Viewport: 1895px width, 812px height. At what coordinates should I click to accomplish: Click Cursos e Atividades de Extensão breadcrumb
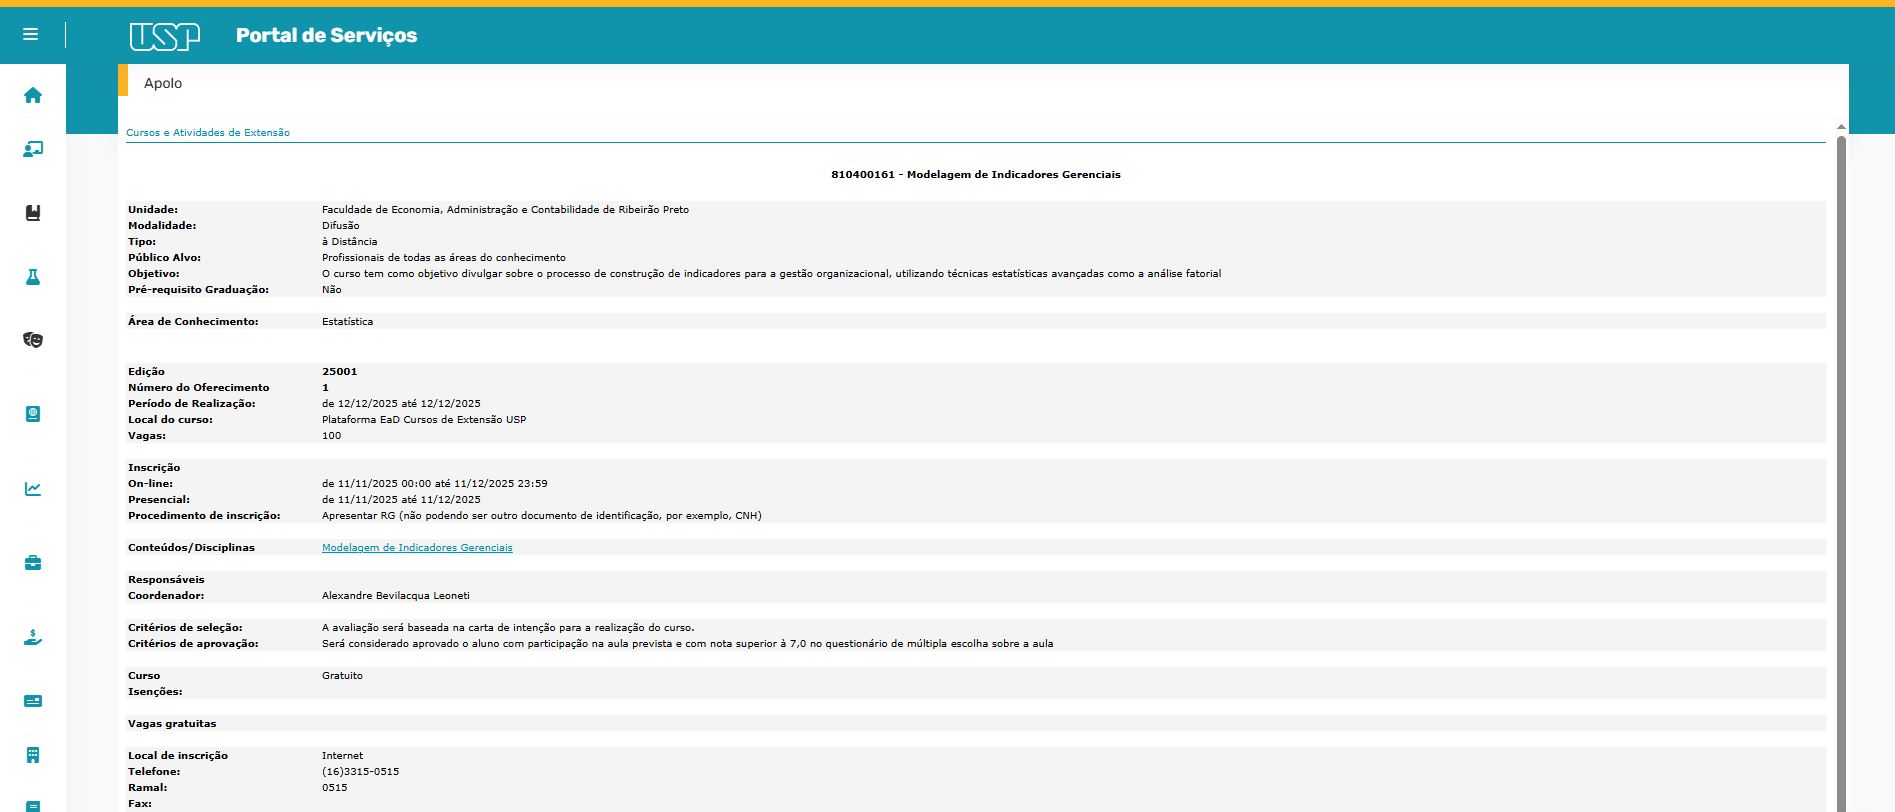point(208,133)
